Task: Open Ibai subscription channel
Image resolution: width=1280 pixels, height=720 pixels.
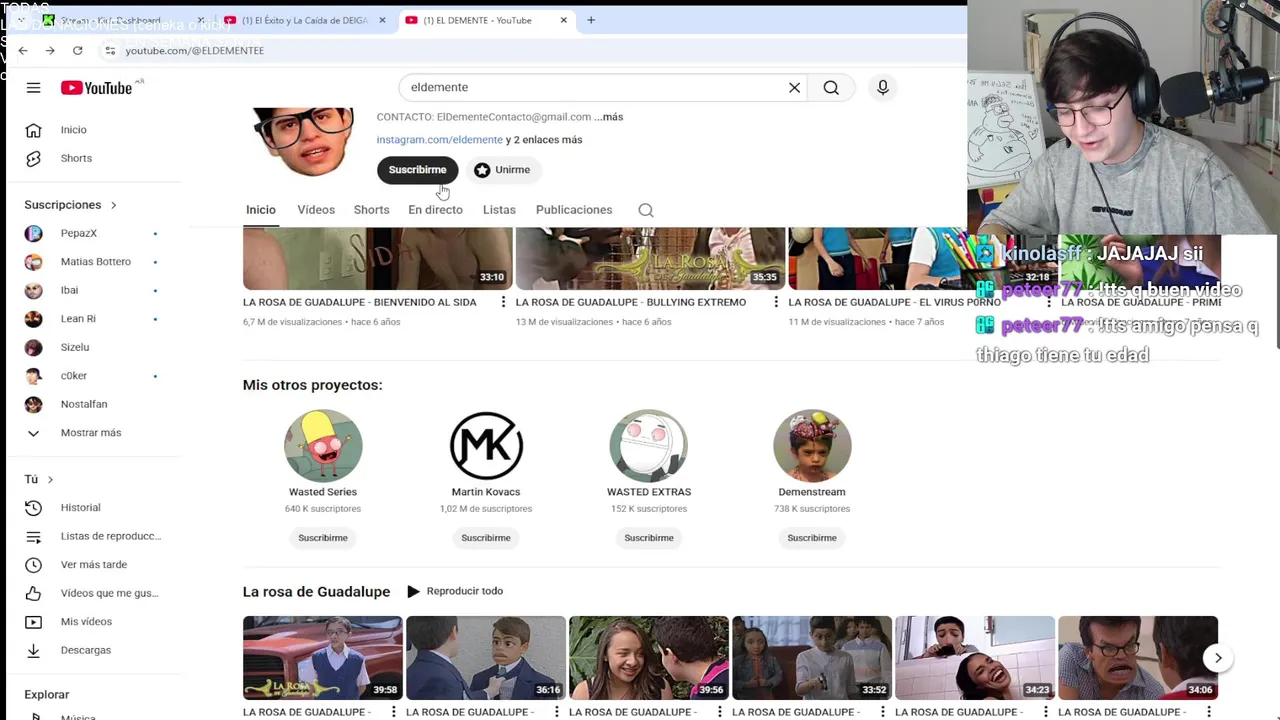Action: pyautogui.click(x=69, y=290)
